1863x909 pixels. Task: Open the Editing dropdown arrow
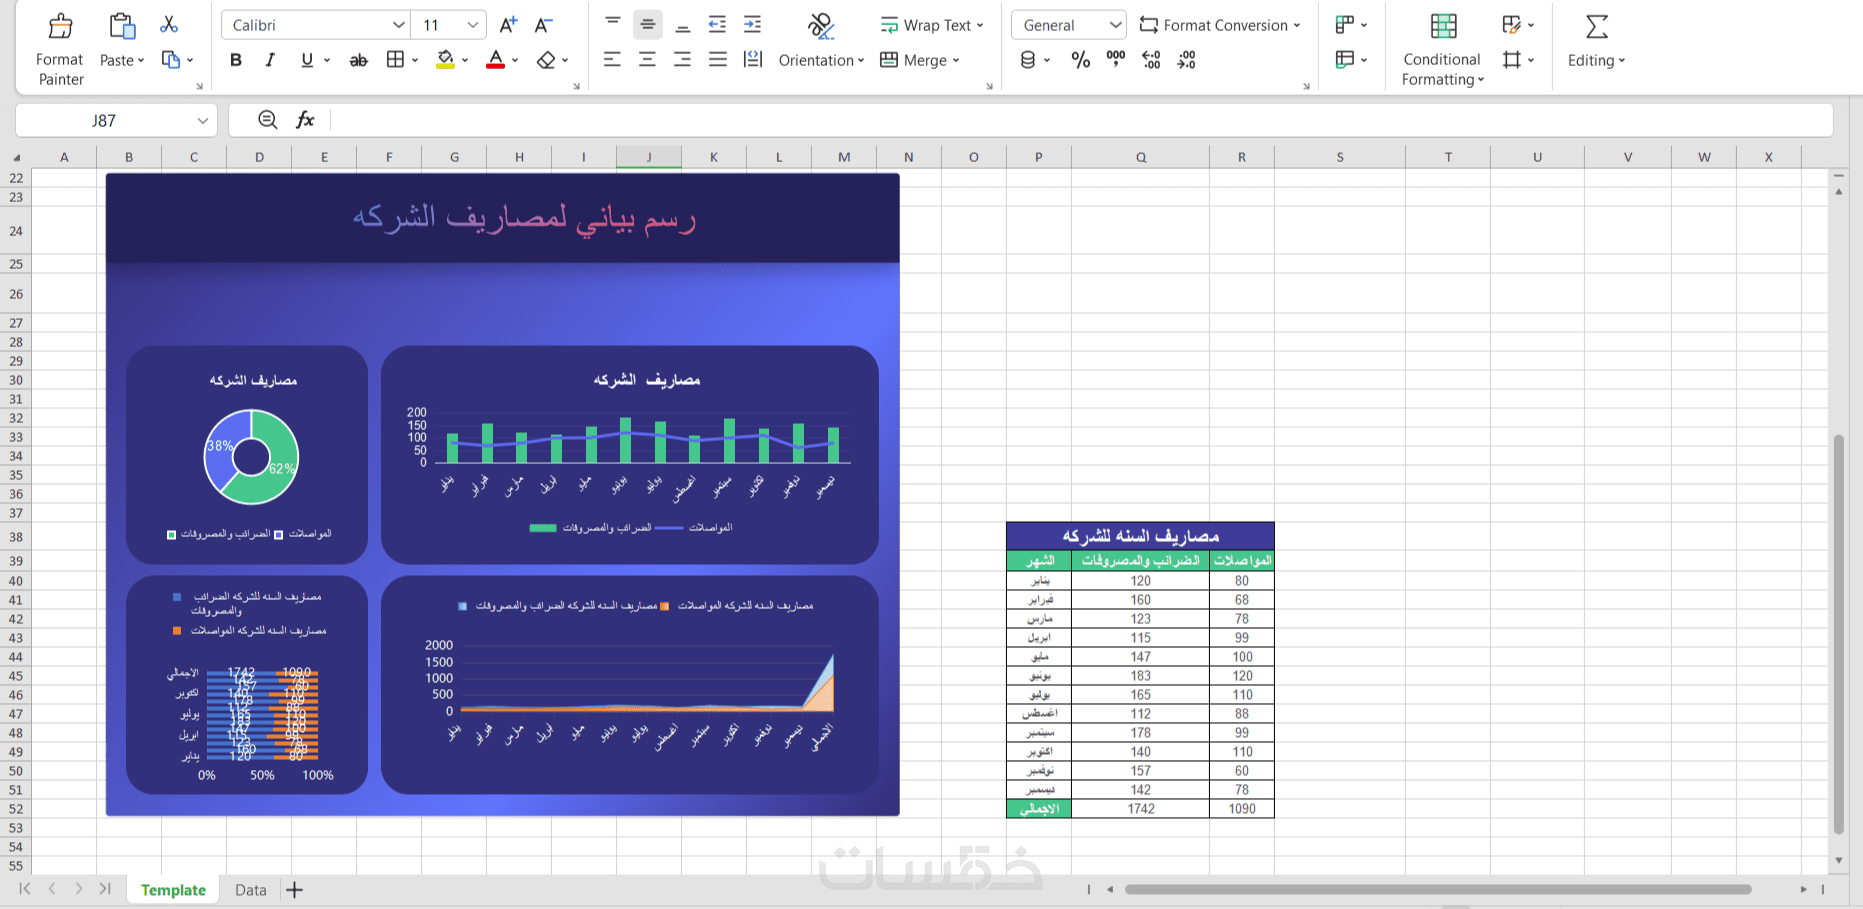[1622, 61]
